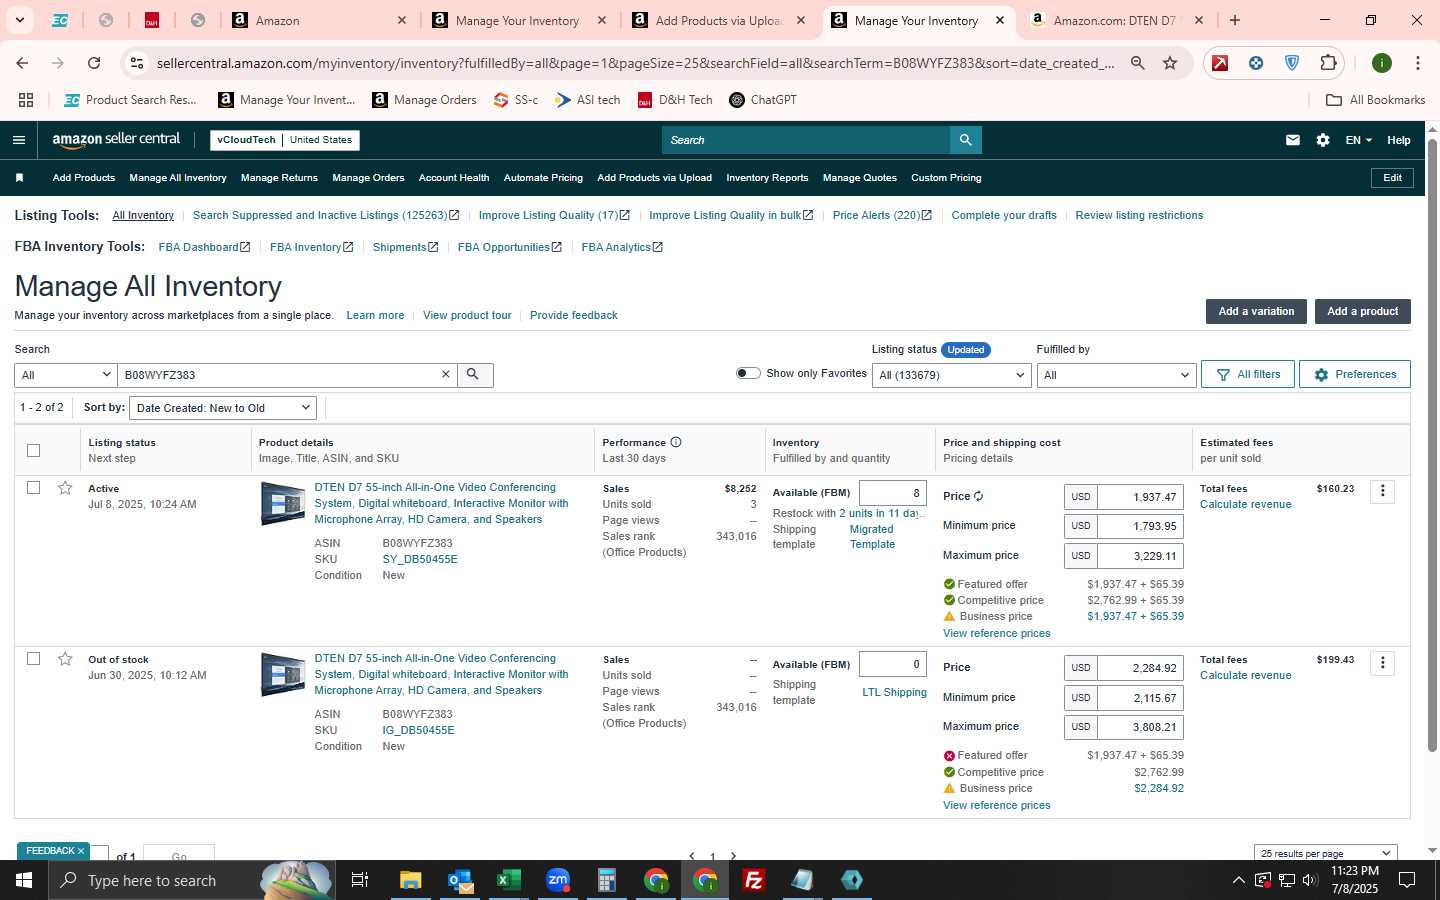This screenshot has width=1440, height=900.
Task: Click the first DTEN D7 product thumbnail
Action: pos(282,504)
